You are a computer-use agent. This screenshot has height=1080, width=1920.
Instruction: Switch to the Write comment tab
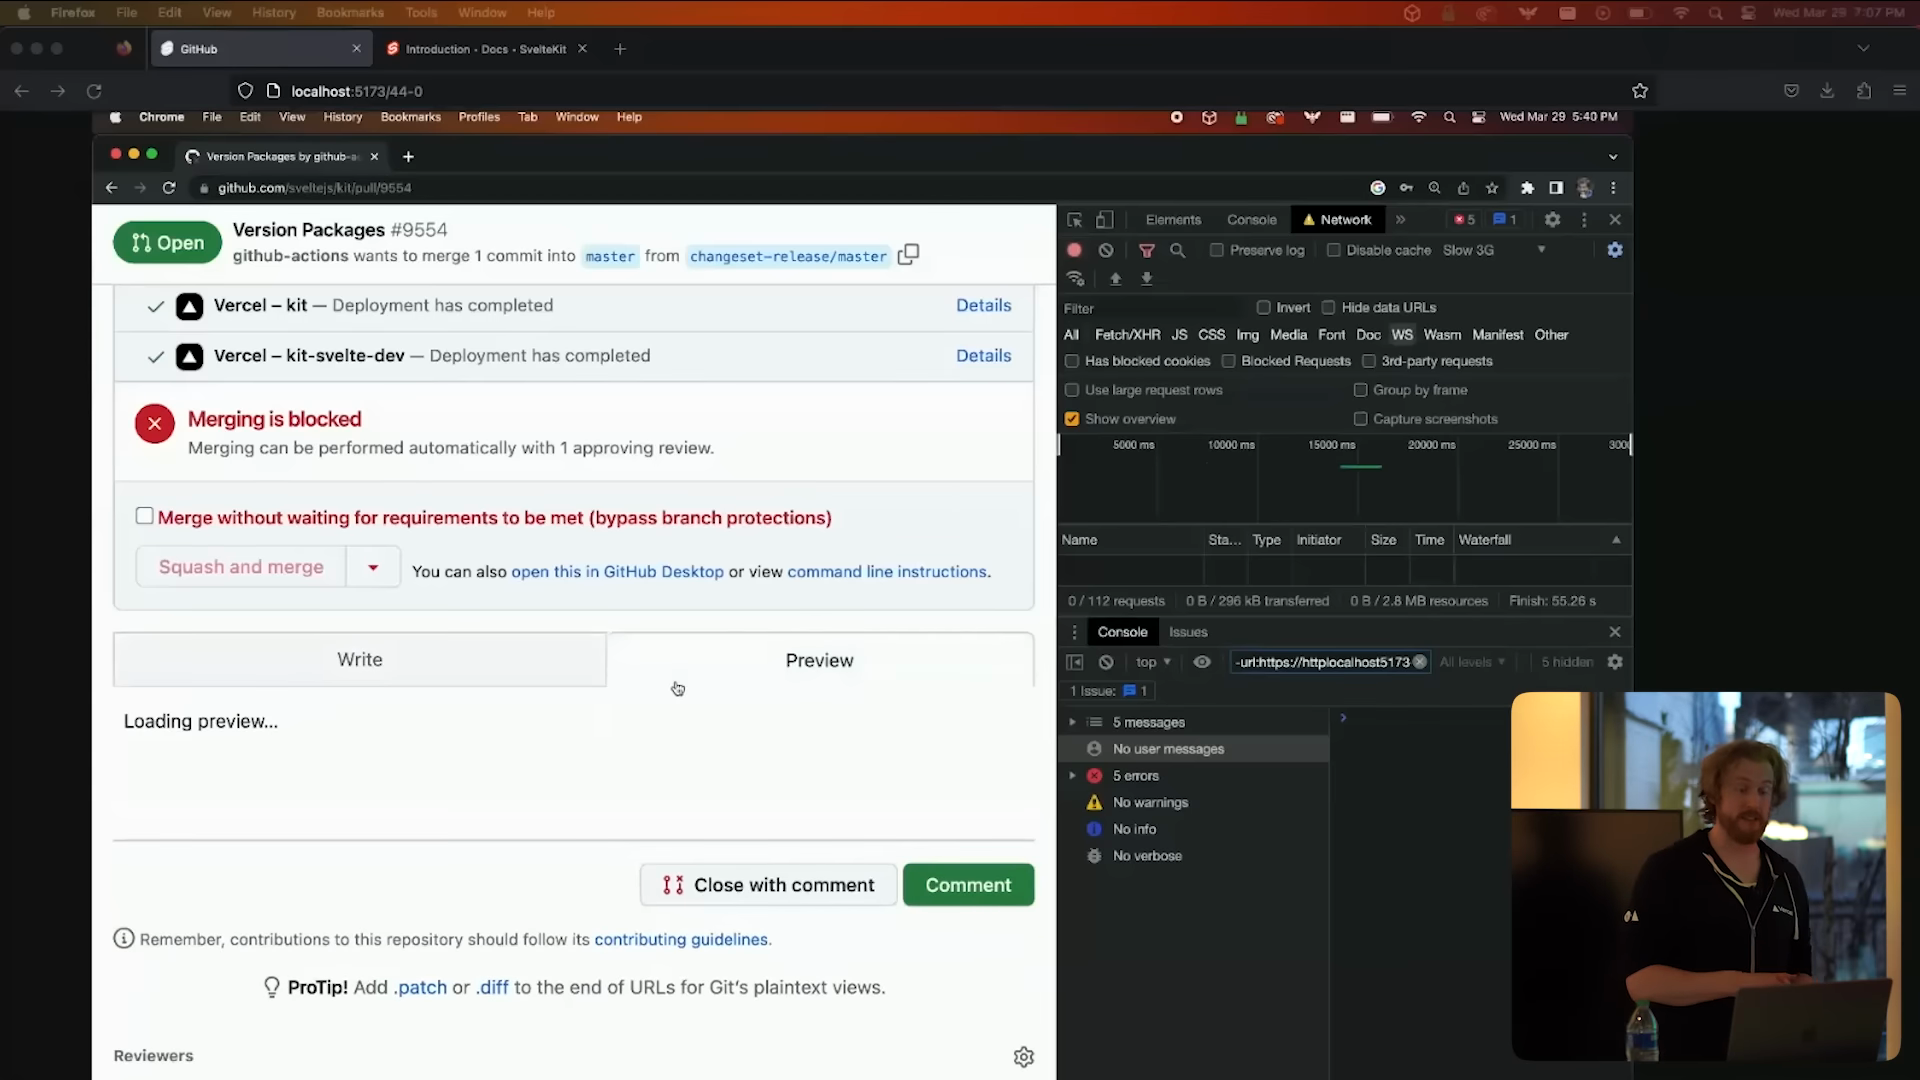[x=359, y=660]
